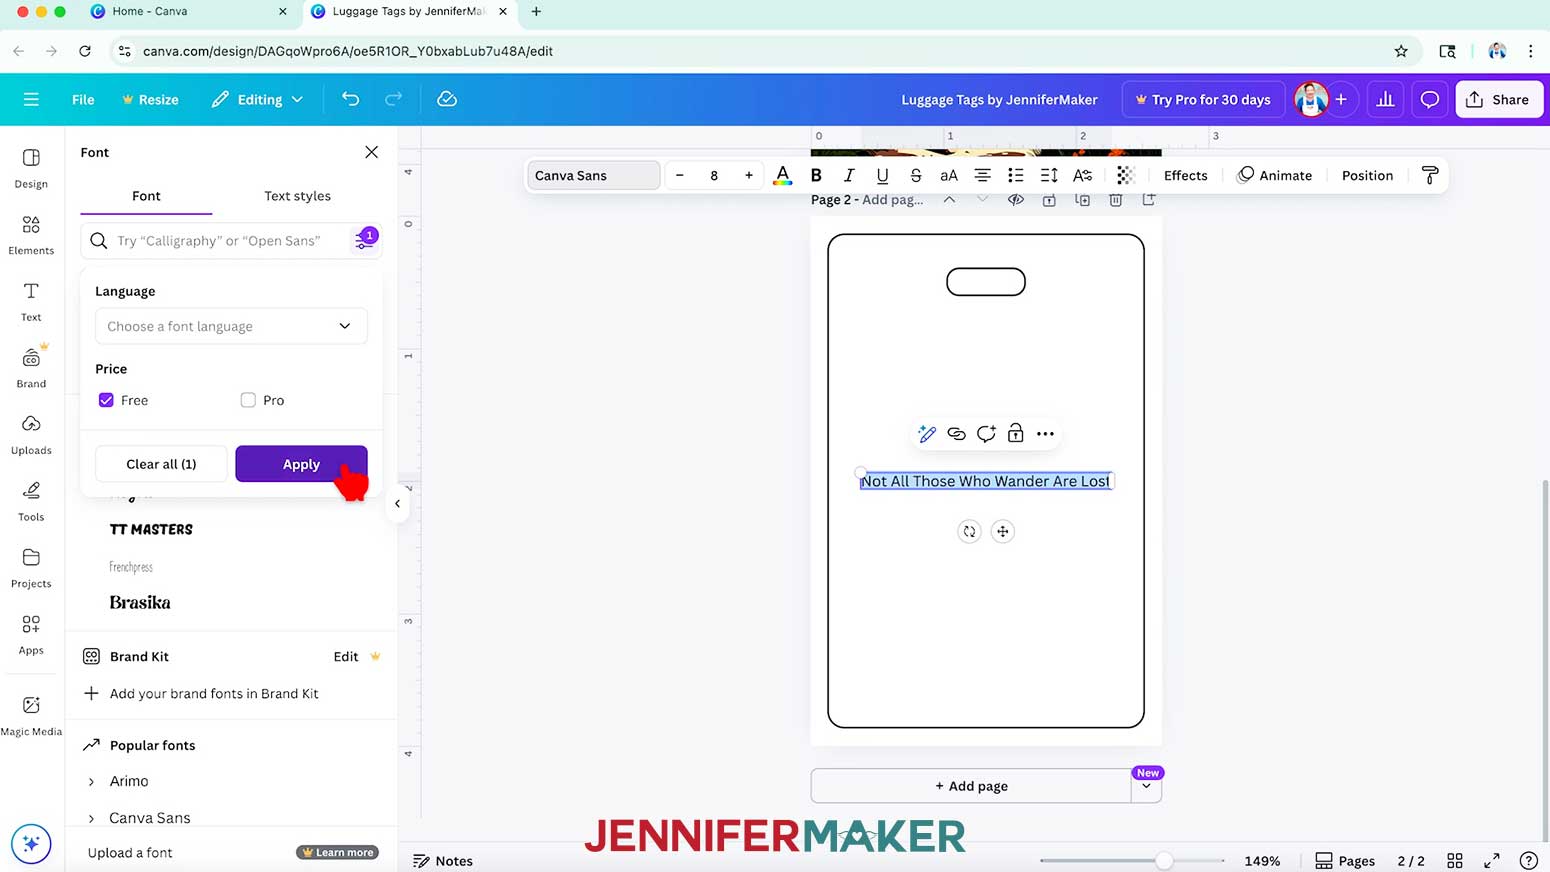Open the Brand panel
This screenshot has height=872, width=1550.
coord(31,368)
